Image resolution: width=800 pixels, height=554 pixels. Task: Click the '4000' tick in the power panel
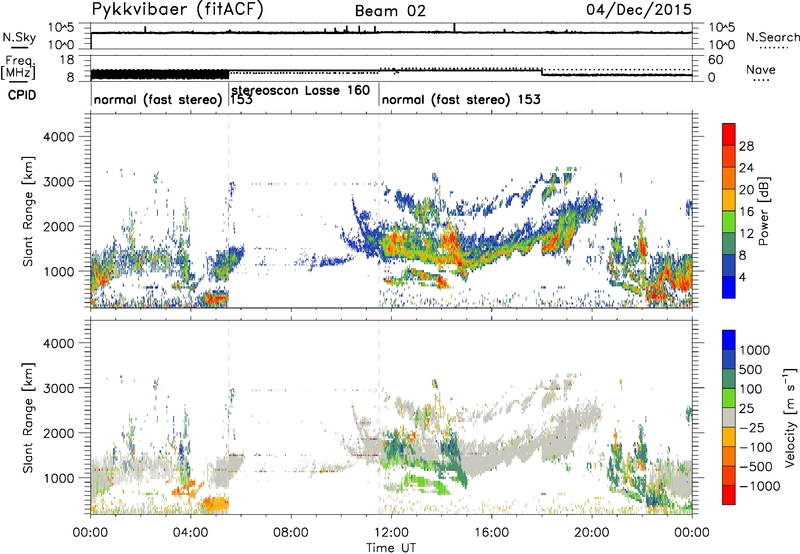(58, 137)
